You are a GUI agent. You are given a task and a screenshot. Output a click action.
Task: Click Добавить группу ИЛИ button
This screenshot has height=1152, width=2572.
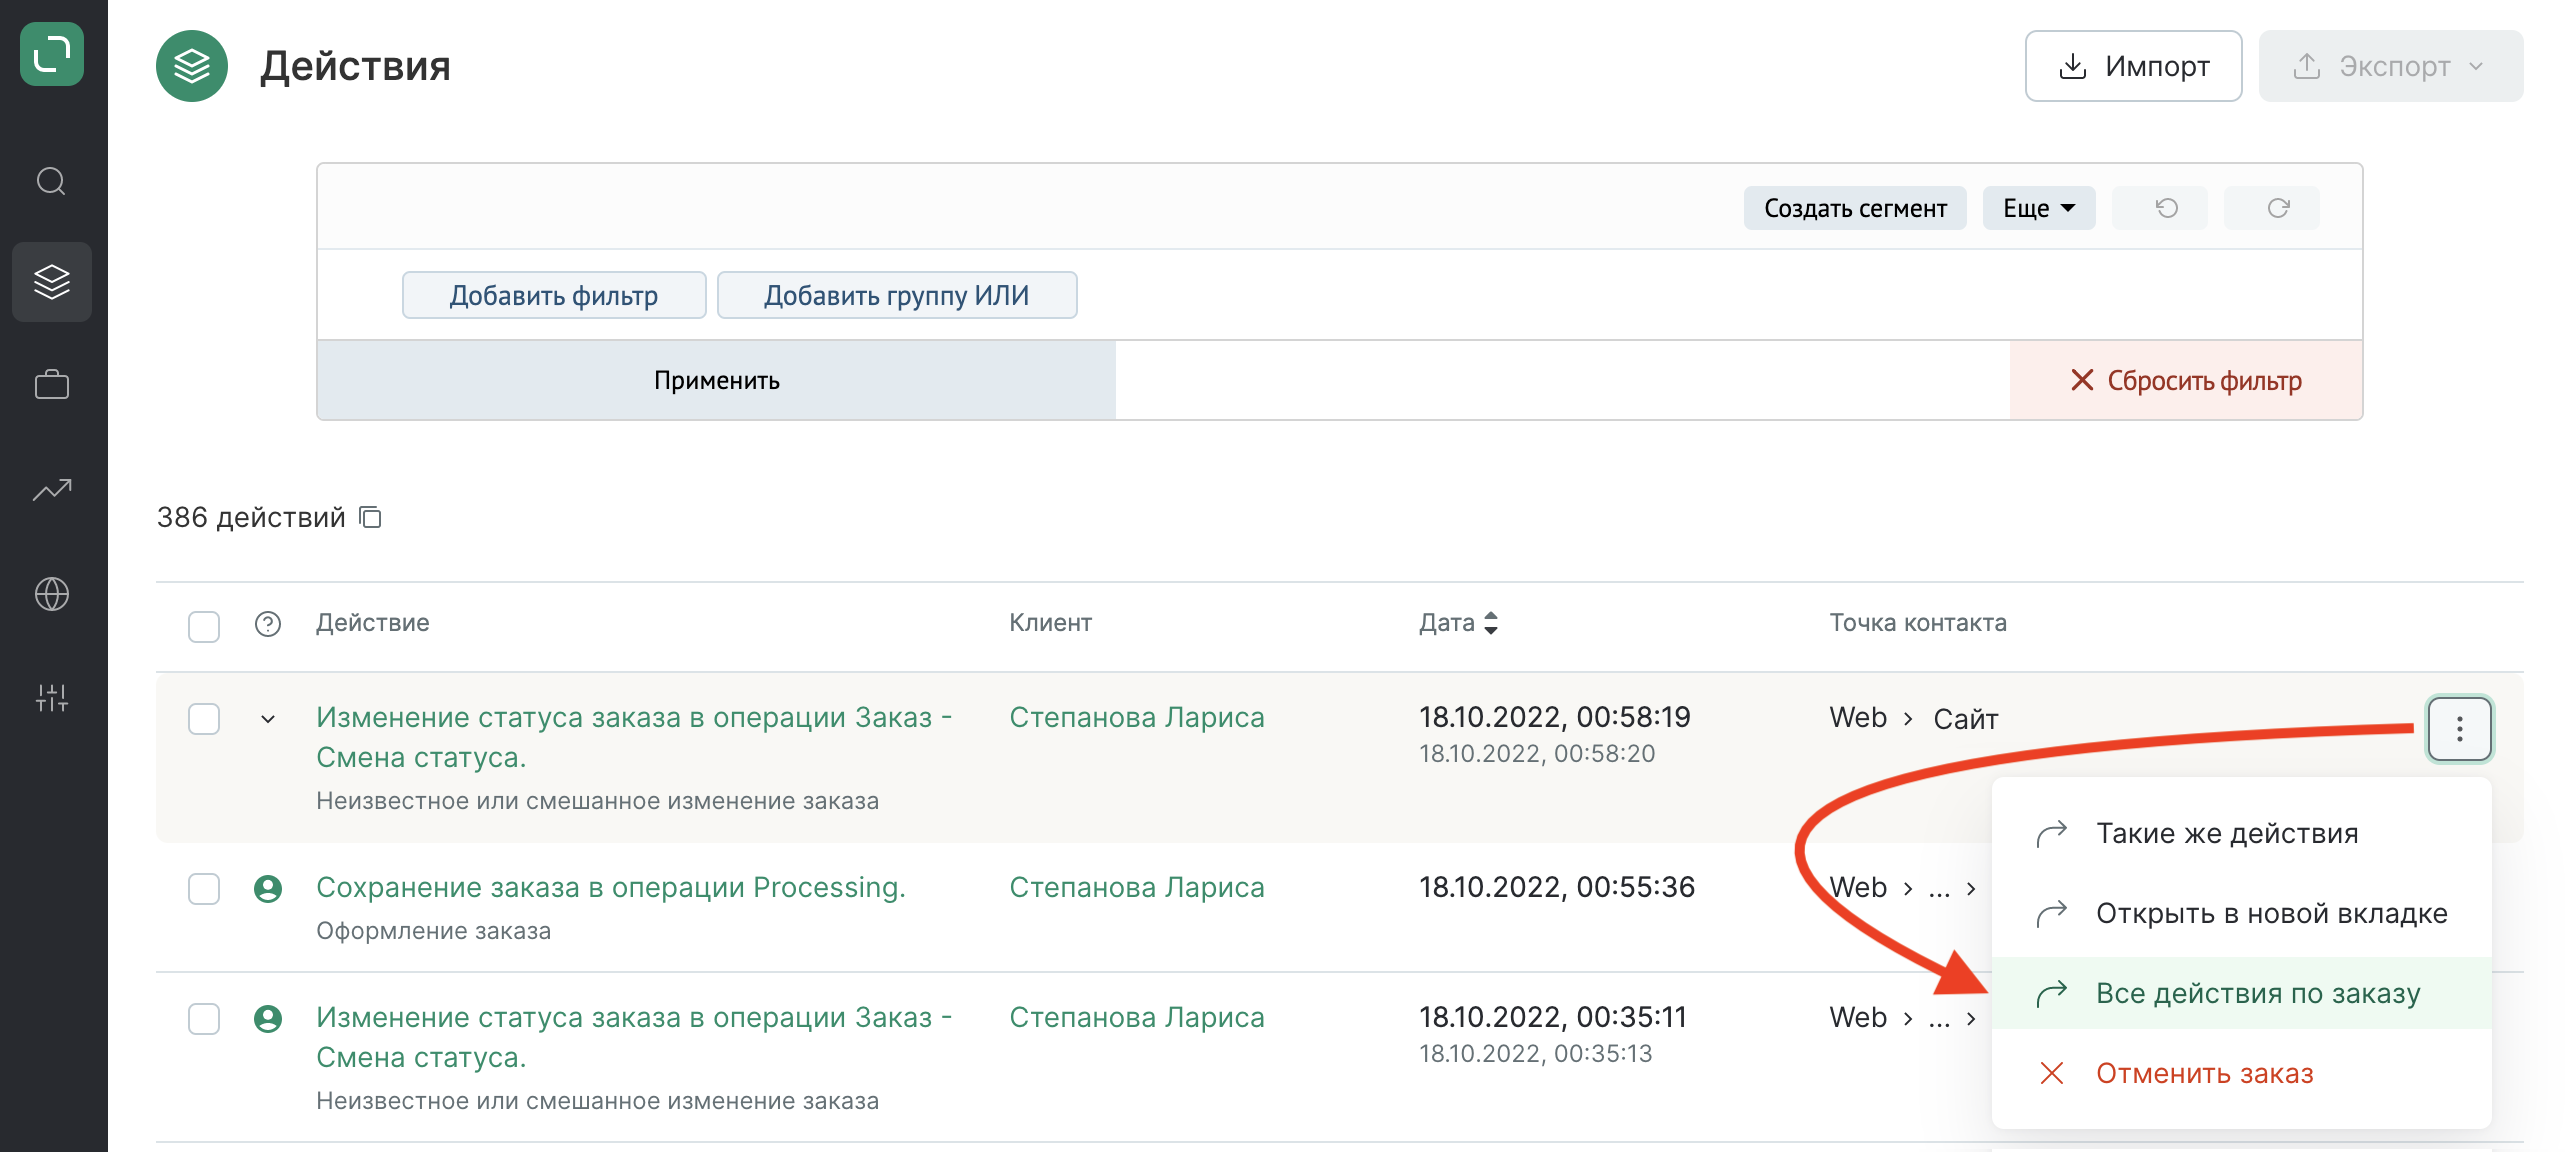[x=897, y=295]
